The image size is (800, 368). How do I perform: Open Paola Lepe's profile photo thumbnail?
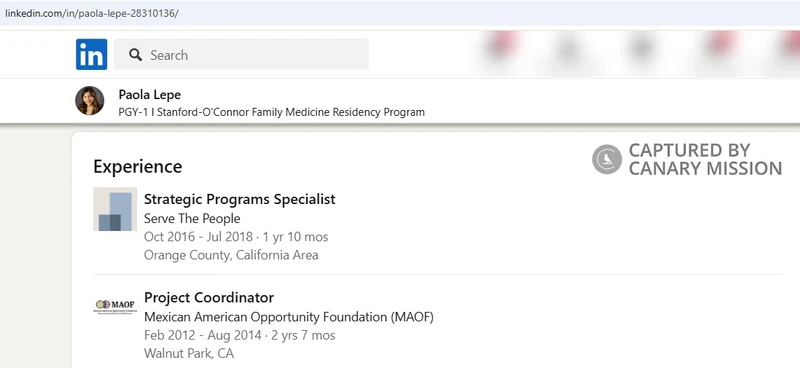[x=90, y=101]
